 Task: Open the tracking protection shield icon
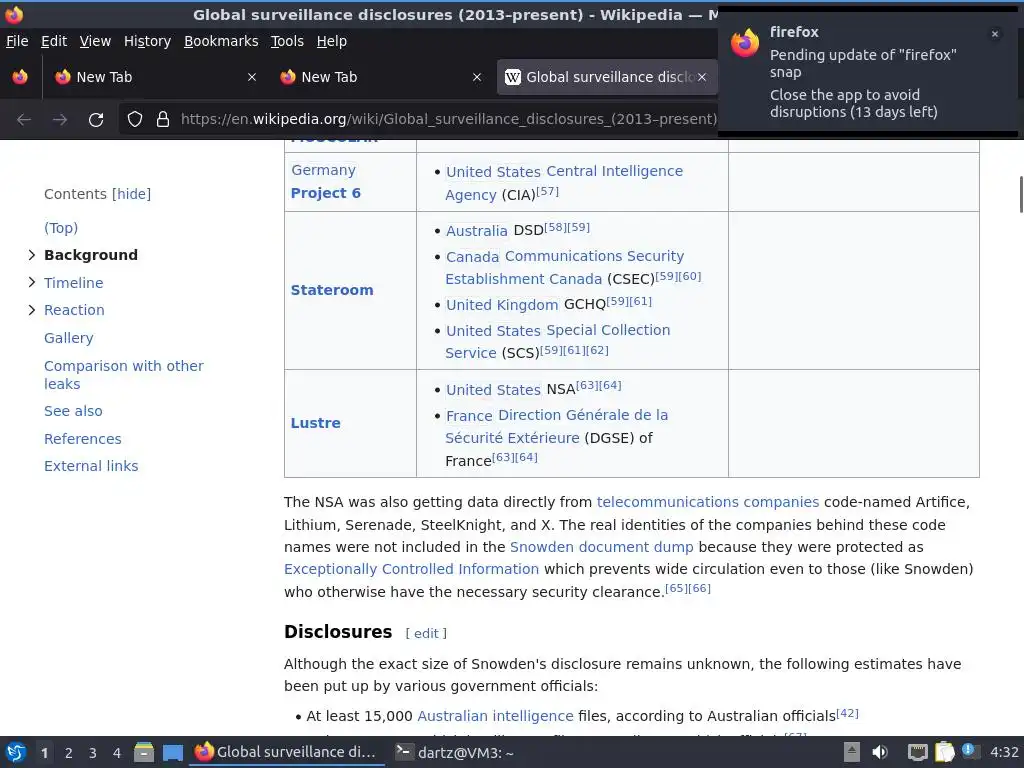(x=135, y=119)
